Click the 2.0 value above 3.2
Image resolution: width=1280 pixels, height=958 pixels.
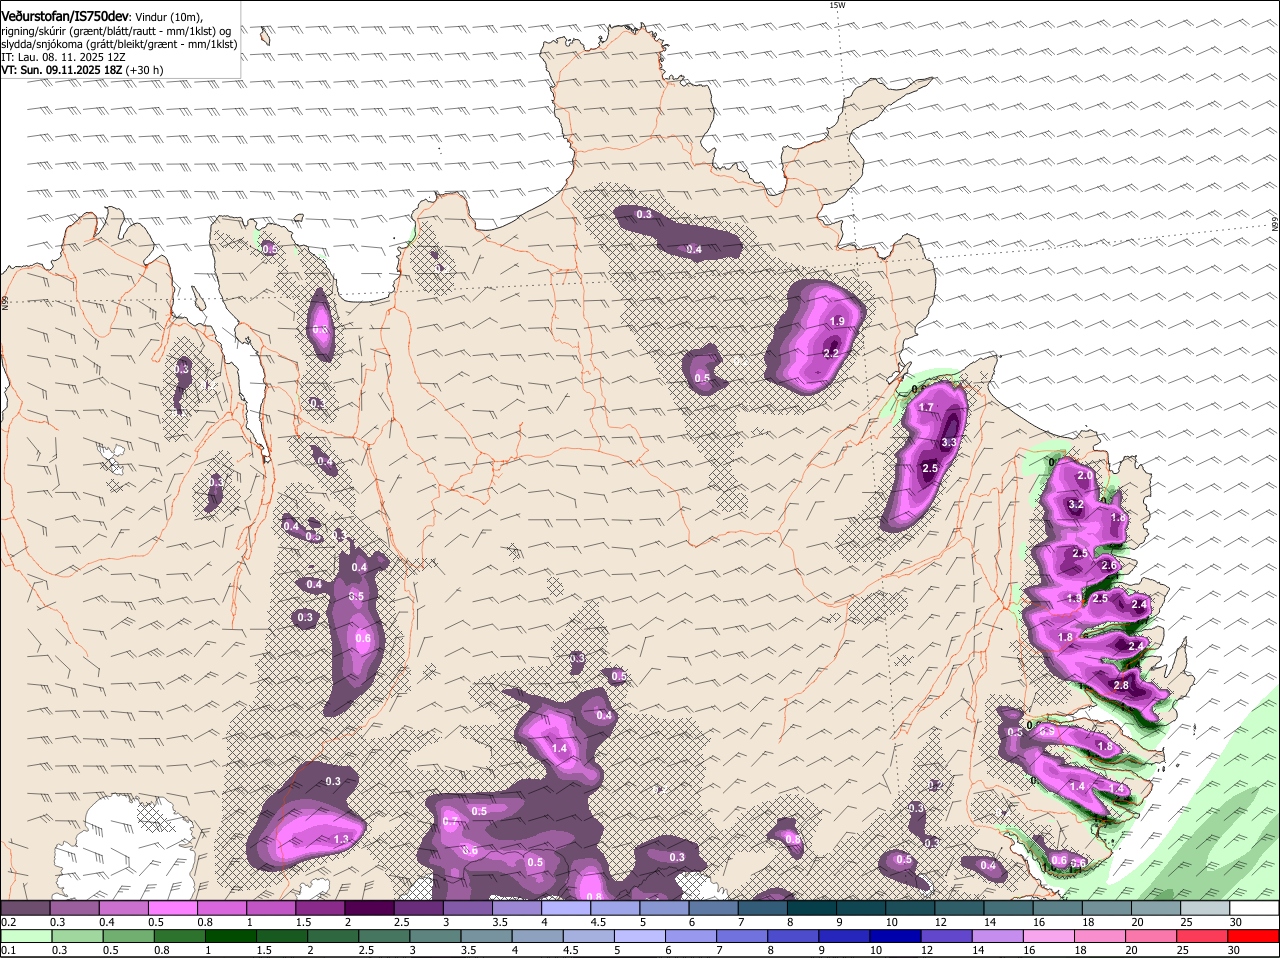point(1085,476)
